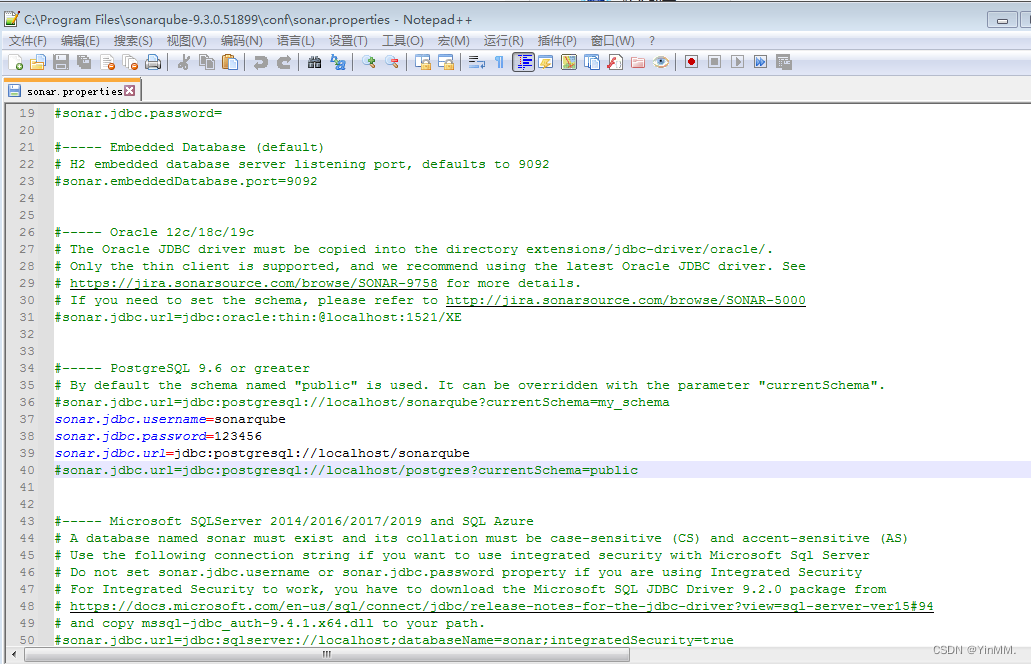Open the Document Map icon
The image size is (1031, 664).
click(569, 62)
